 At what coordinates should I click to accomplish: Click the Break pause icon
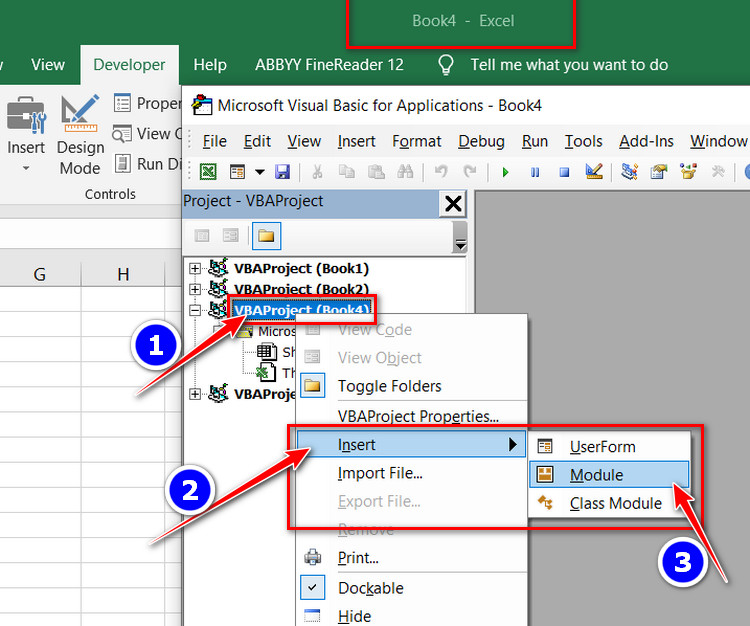(x=535, y=172)
